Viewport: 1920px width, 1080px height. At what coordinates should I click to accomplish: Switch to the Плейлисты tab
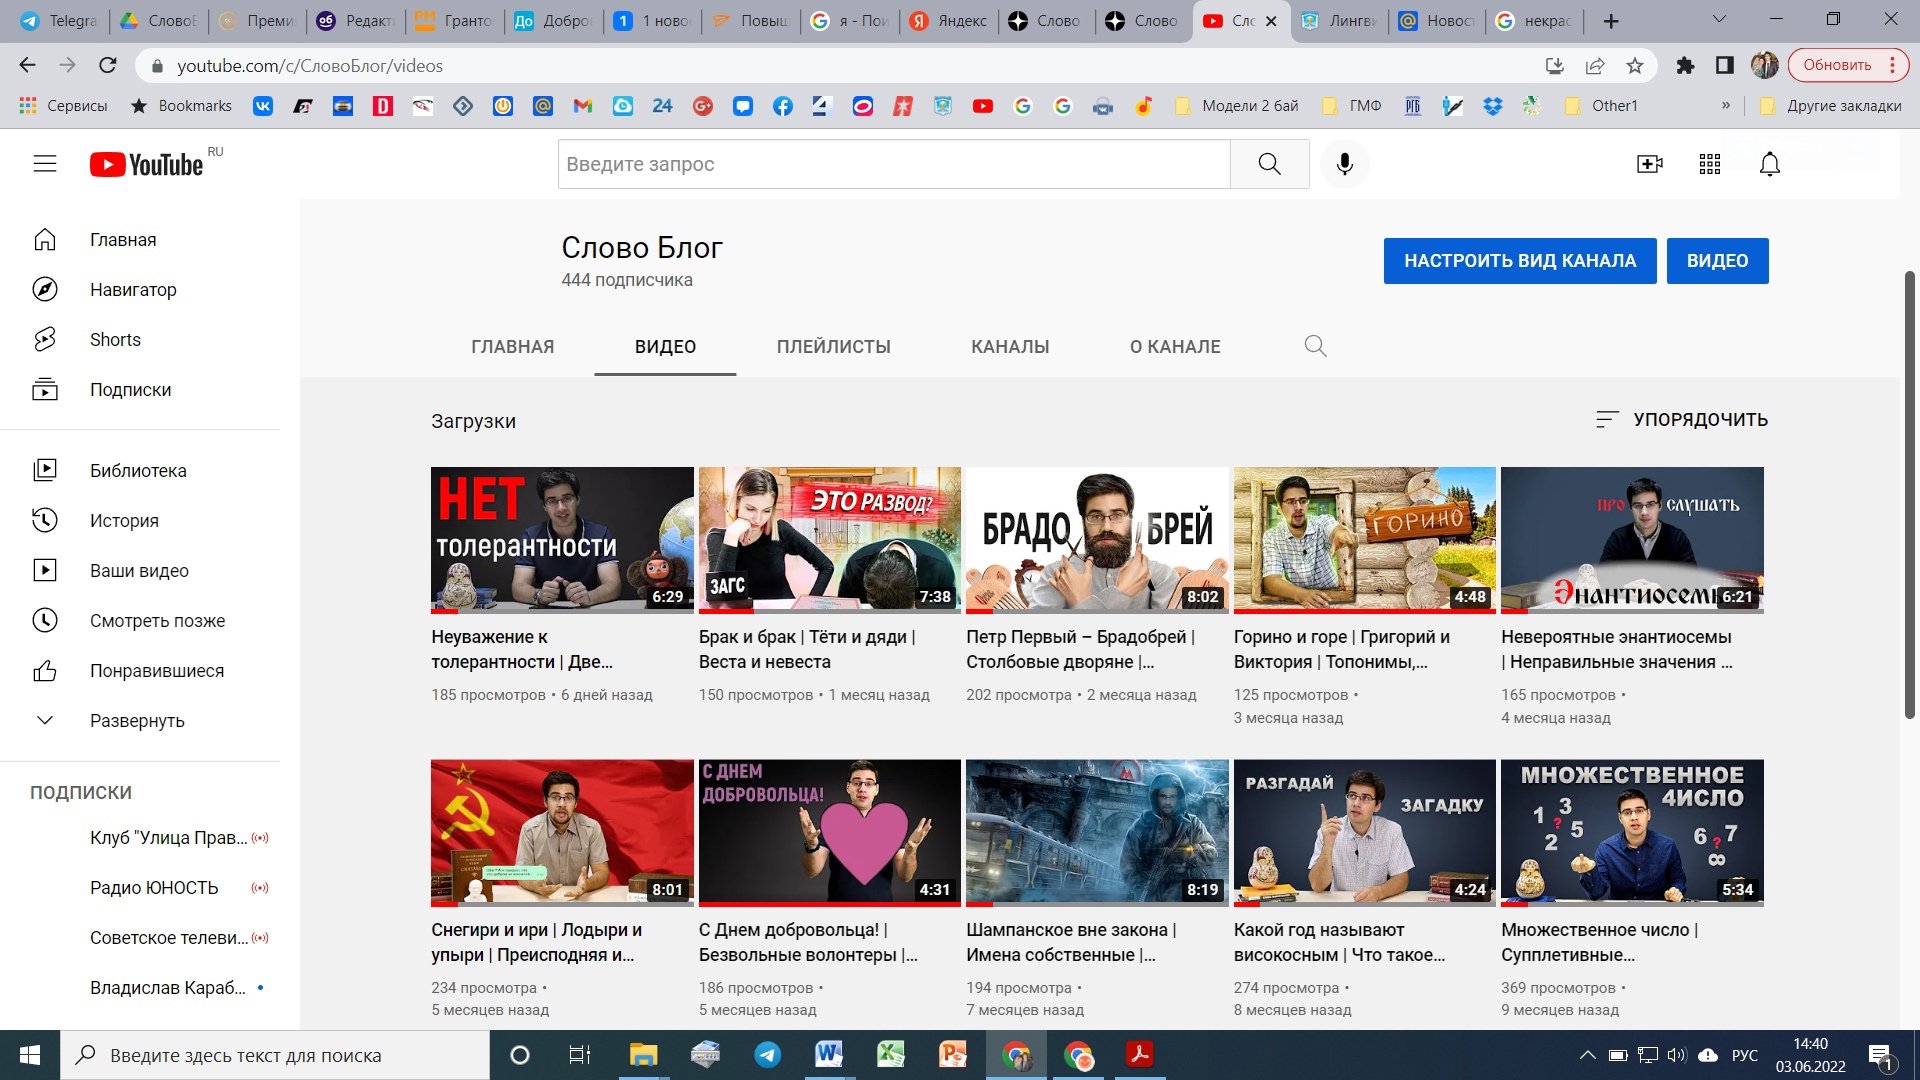click(833, 347)
